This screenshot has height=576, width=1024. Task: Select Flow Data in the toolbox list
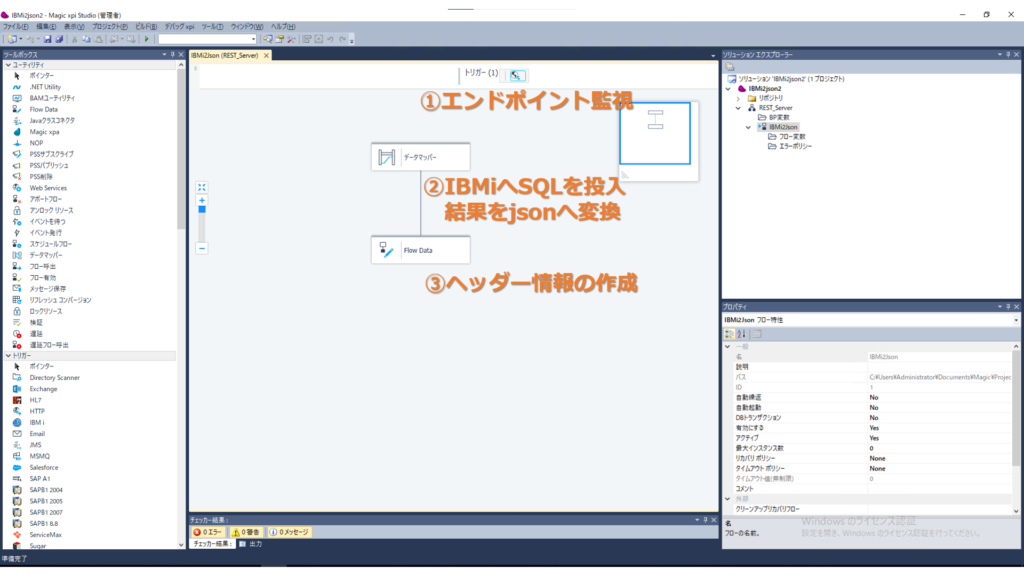[43, 109]
